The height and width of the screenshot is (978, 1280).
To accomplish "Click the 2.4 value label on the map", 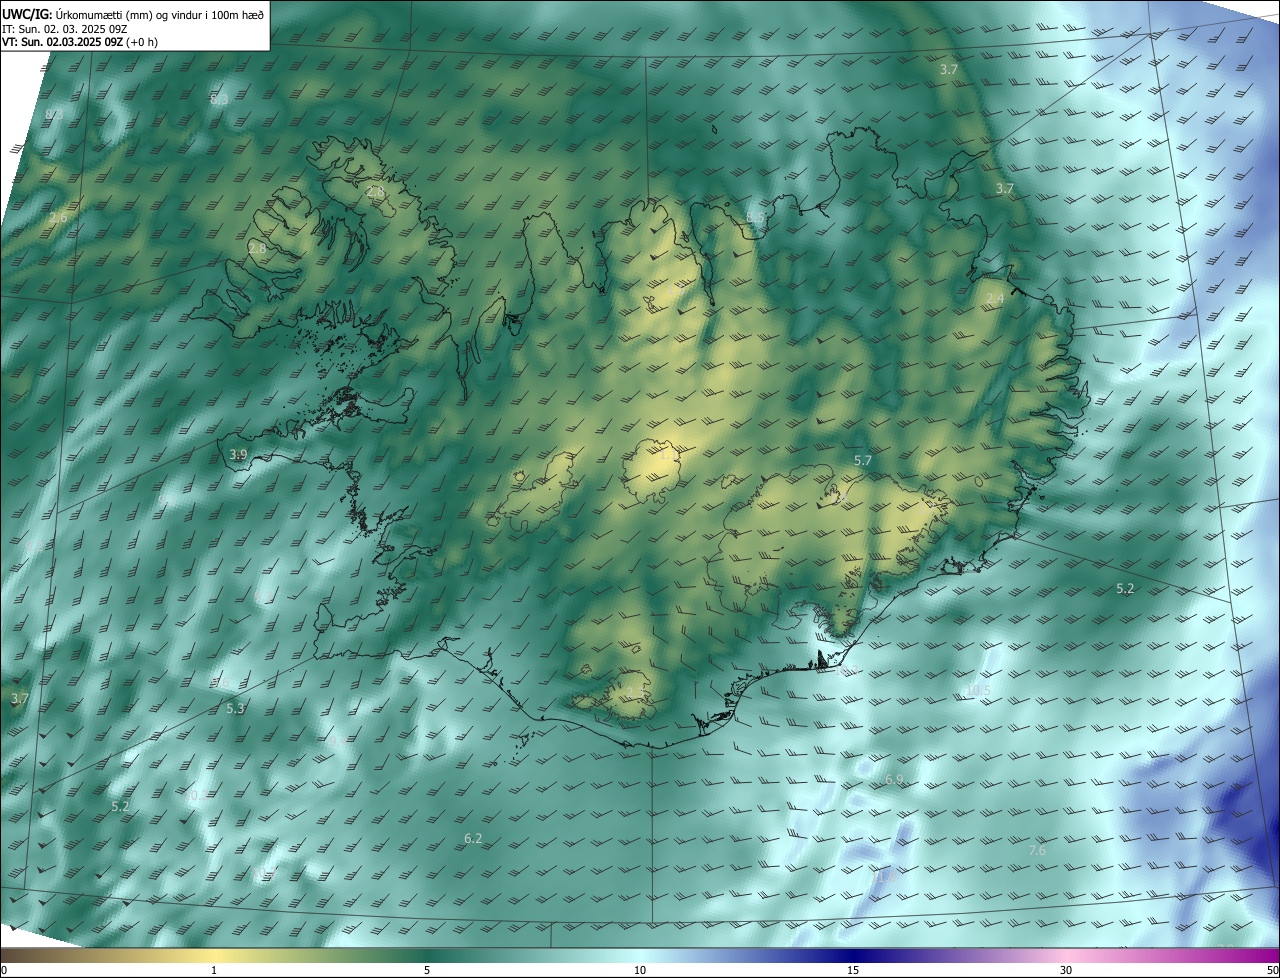I will (x=995, y=299).
